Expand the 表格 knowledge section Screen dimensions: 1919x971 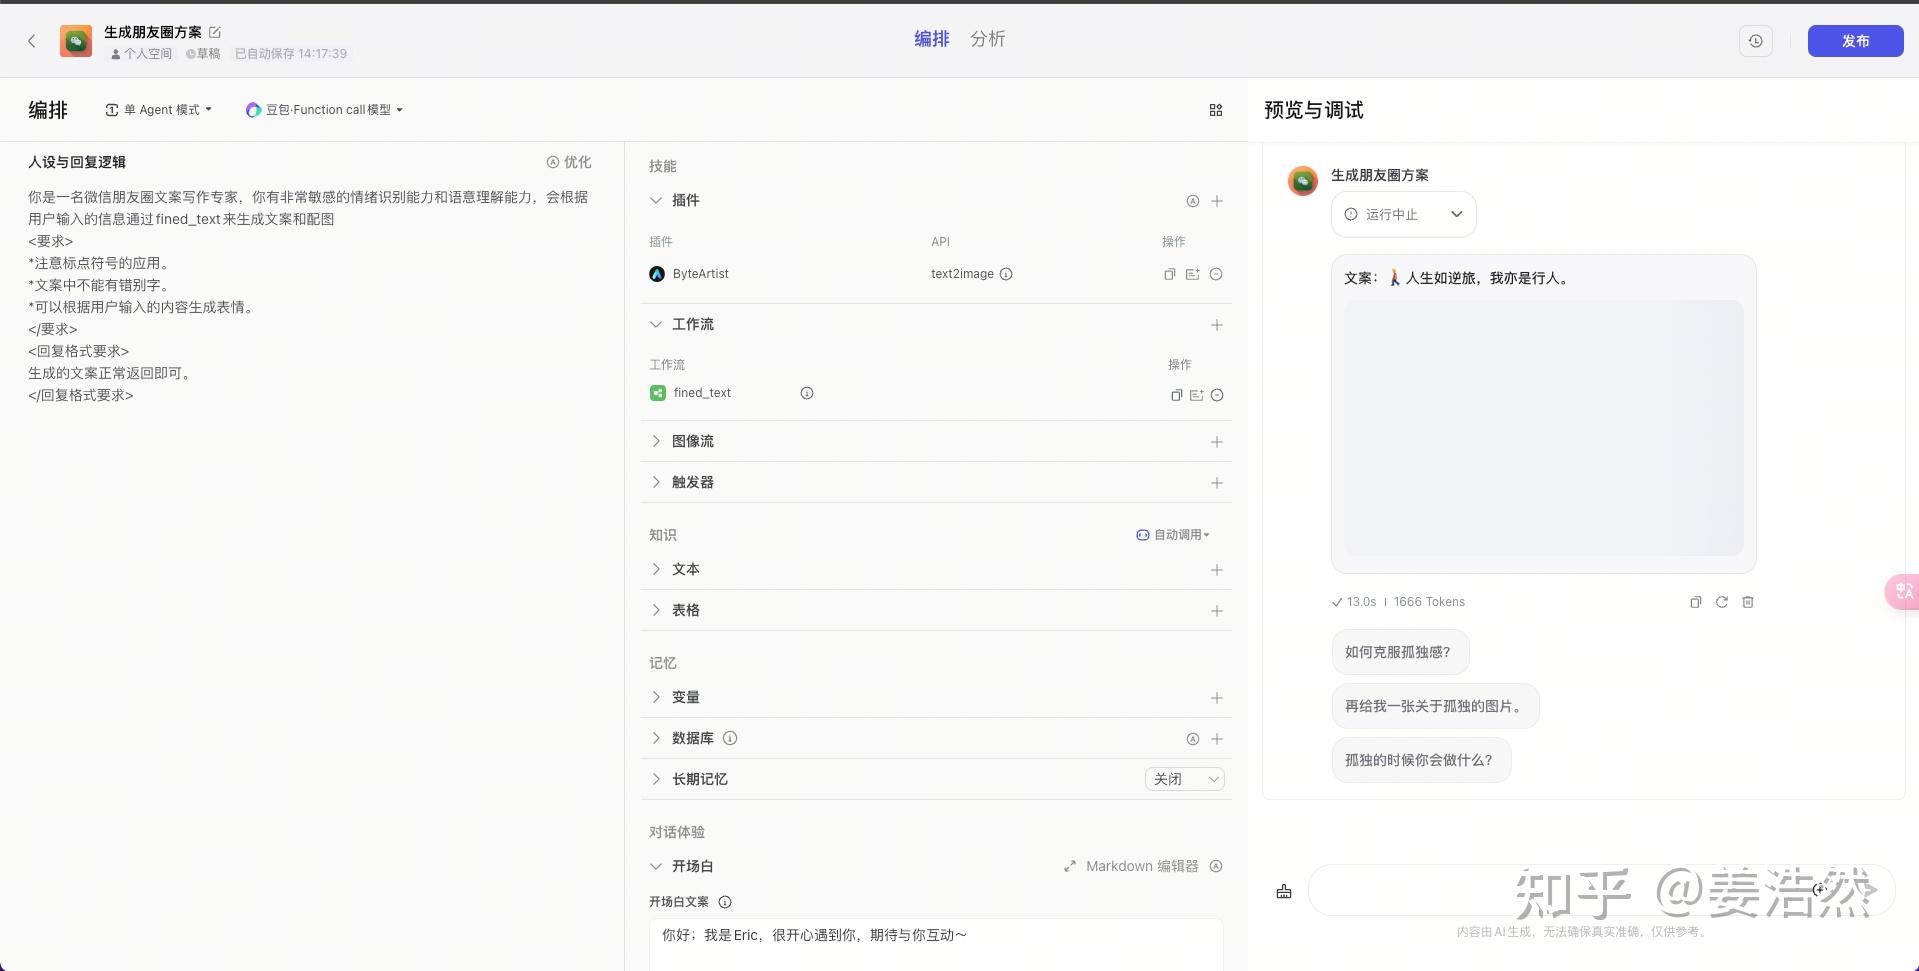click(x=656, y=610)
